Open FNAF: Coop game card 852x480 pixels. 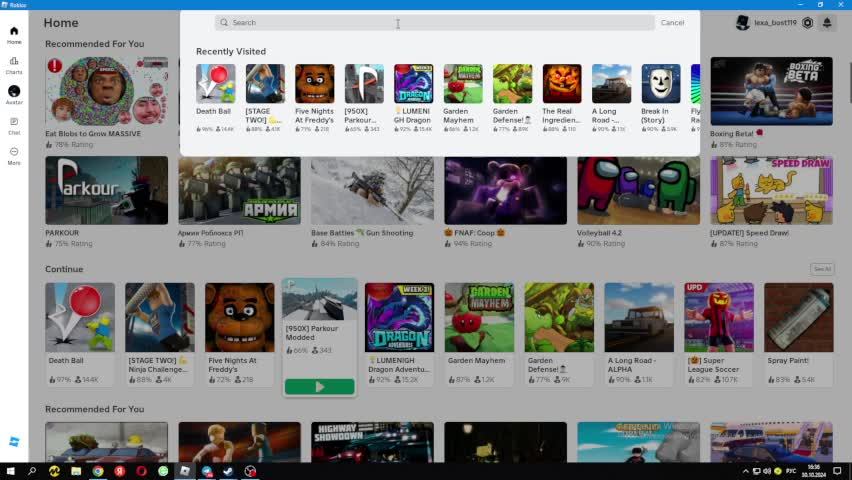[505, 202]
